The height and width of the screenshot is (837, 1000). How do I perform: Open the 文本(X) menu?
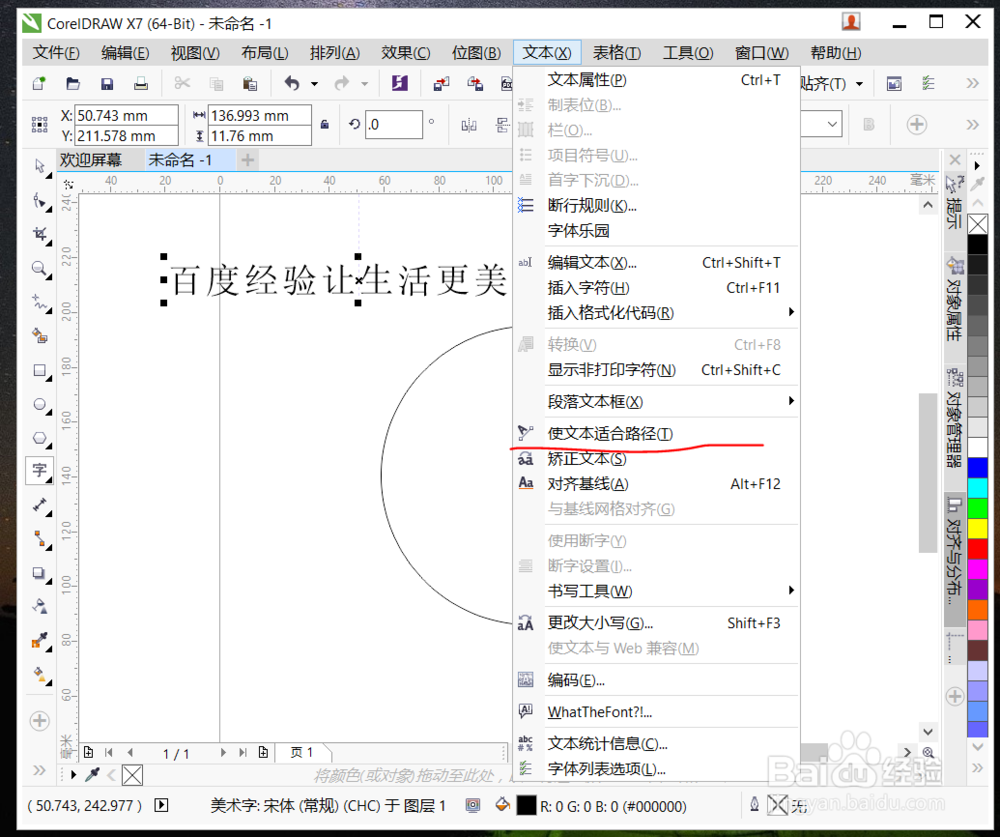point(547,52)
